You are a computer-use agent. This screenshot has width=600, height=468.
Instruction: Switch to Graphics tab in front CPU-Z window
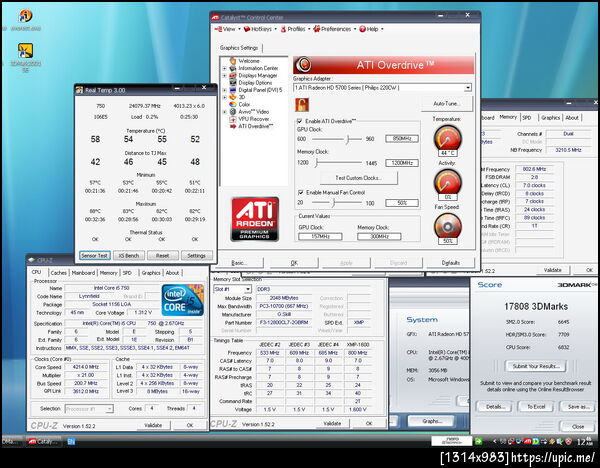151,273
